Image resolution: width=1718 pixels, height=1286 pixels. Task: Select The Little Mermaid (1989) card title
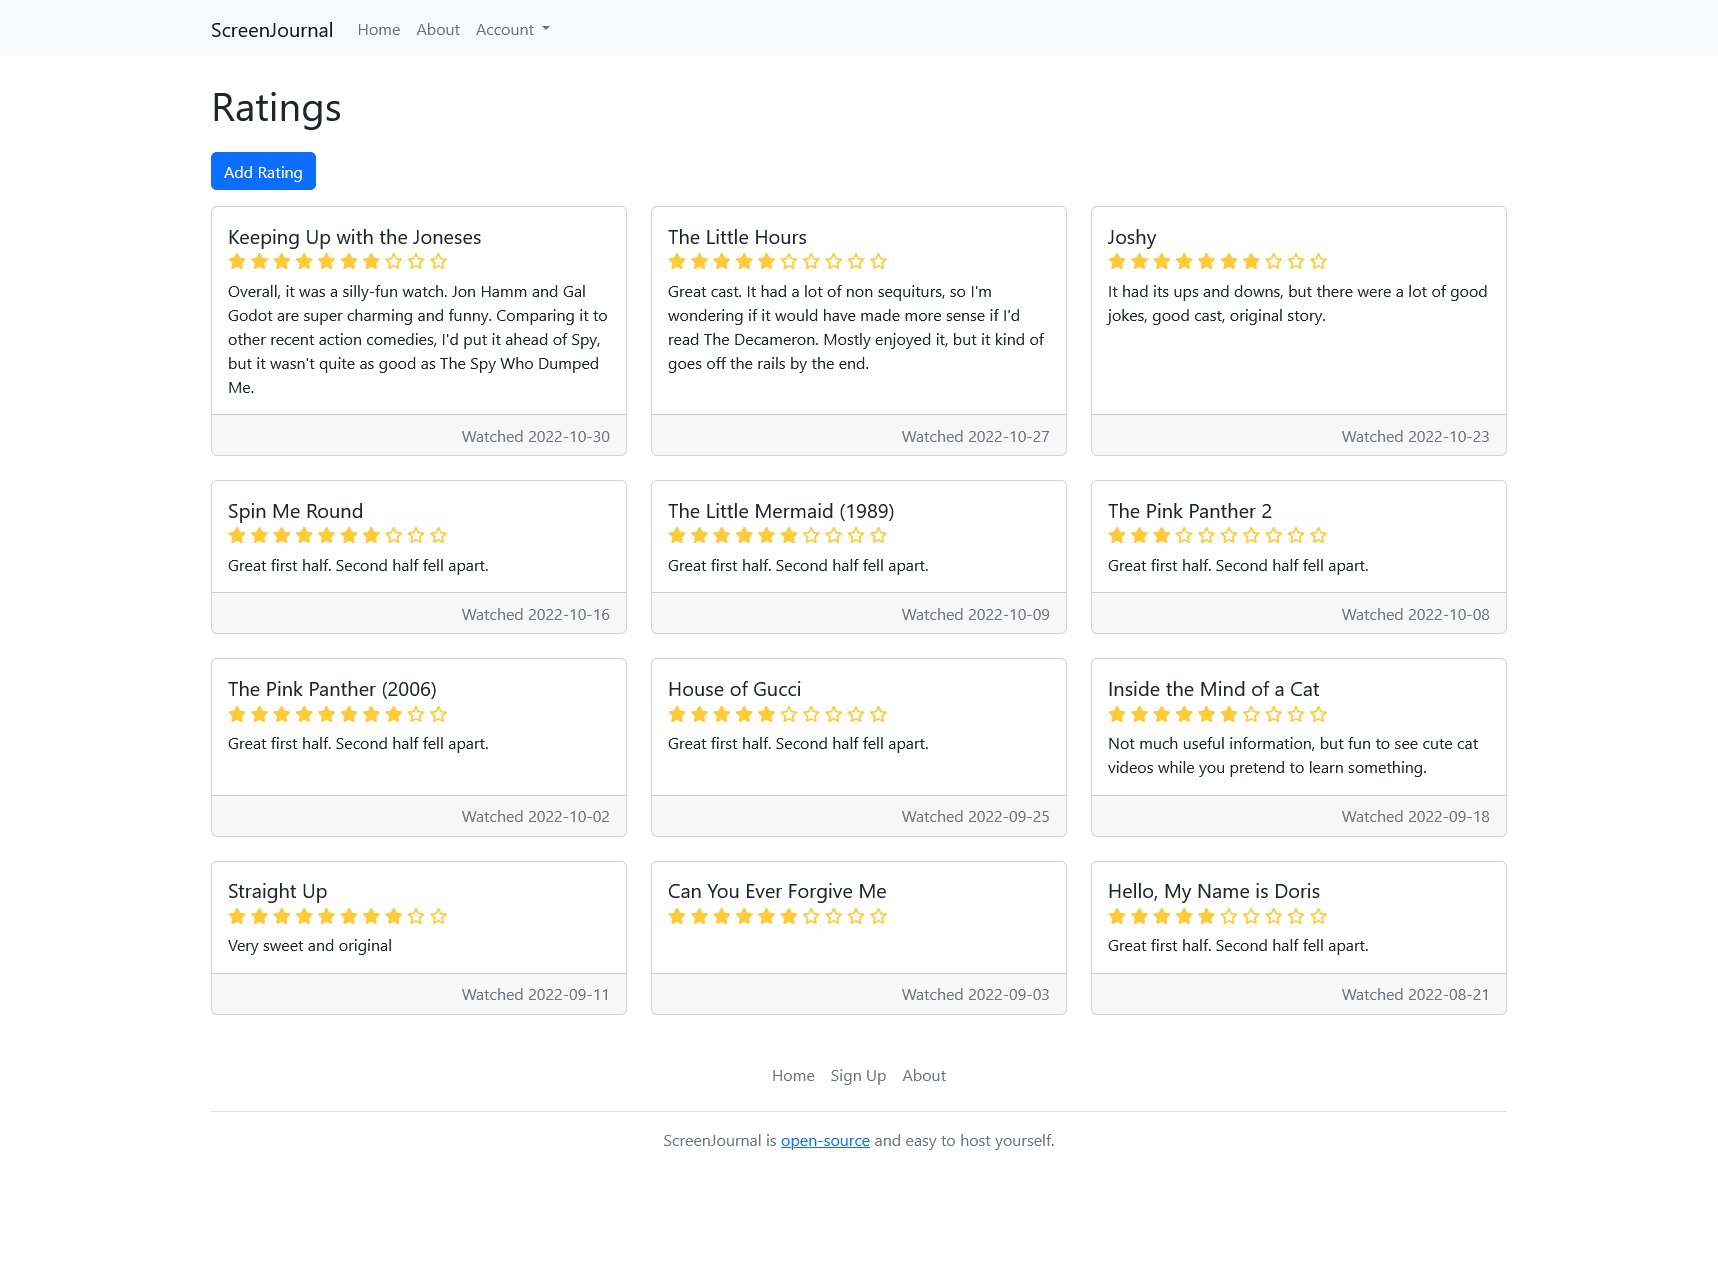click(x=781, y=511)
